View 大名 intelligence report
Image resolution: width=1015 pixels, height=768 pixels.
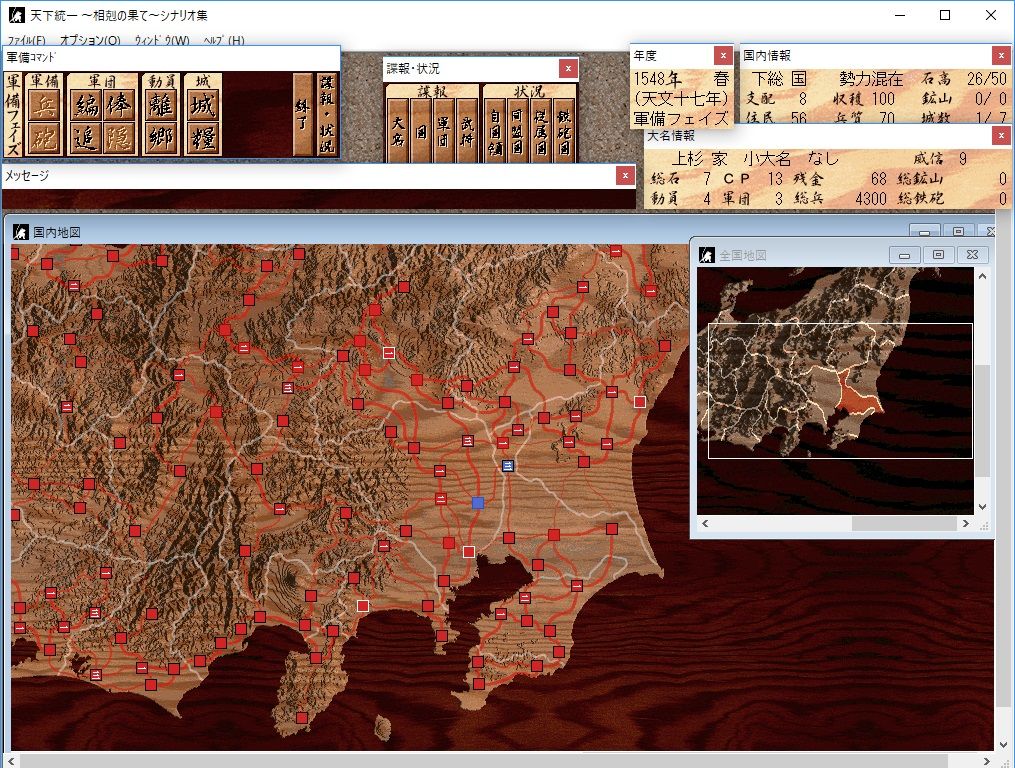click(398, 131)
